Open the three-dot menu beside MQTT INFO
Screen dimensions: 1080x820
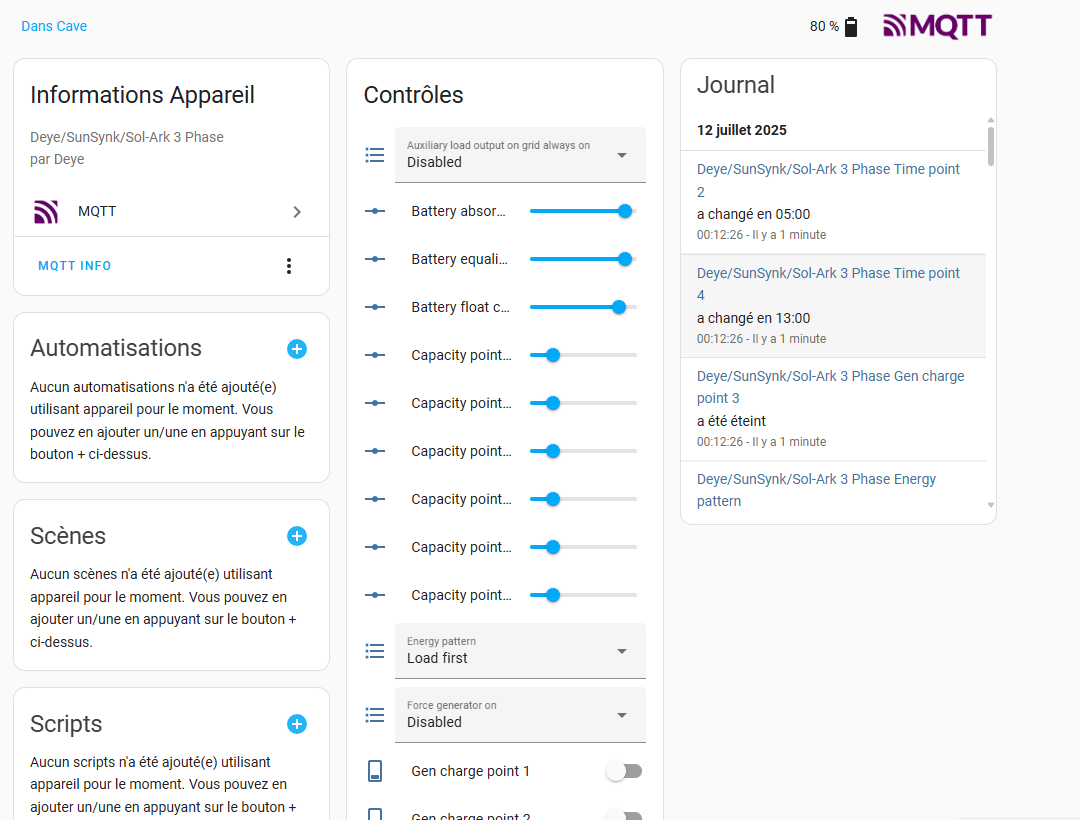click(x=289, y=266)
